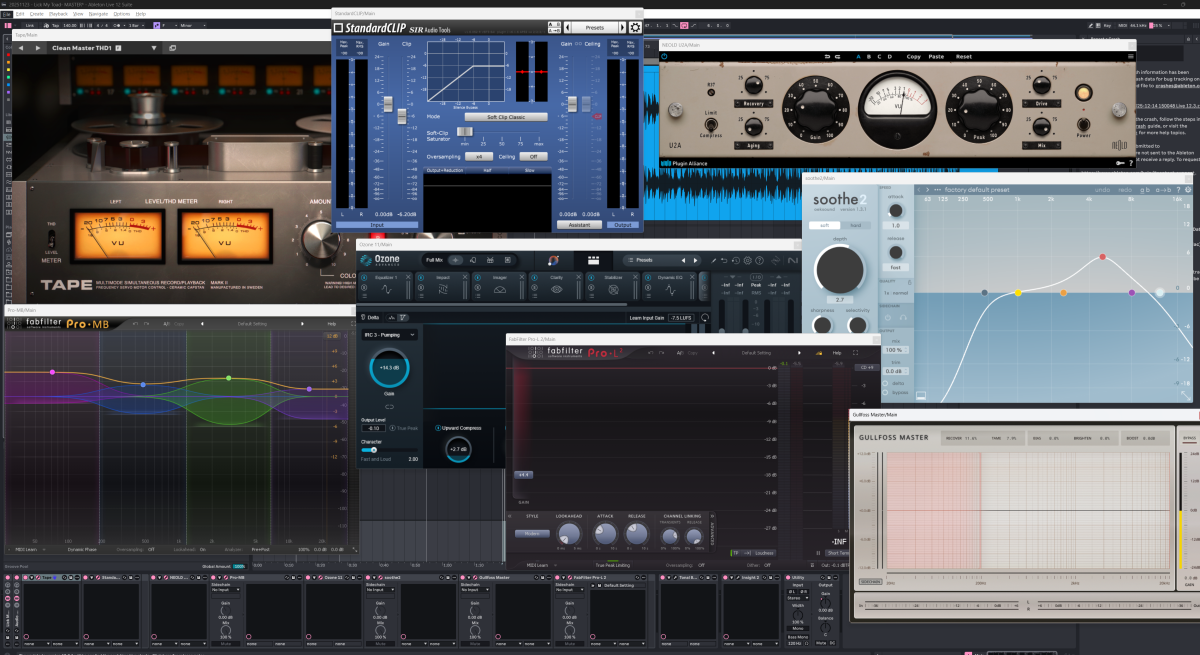The height and width of the screenshot is (655, 1200).
Task: Select the Stabilizer module in Ozone
Action: click(x=613, y=286)
